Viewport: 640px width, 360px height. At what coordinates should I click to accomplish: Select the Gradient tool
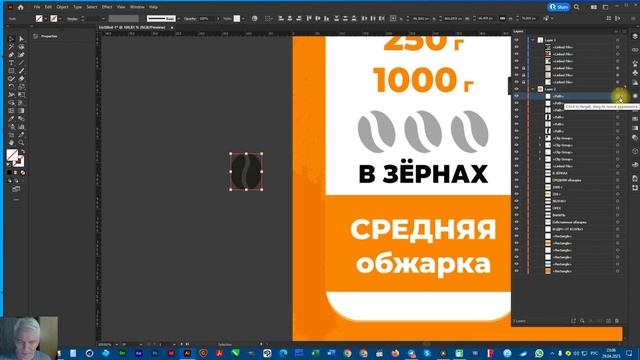[21, 111]
